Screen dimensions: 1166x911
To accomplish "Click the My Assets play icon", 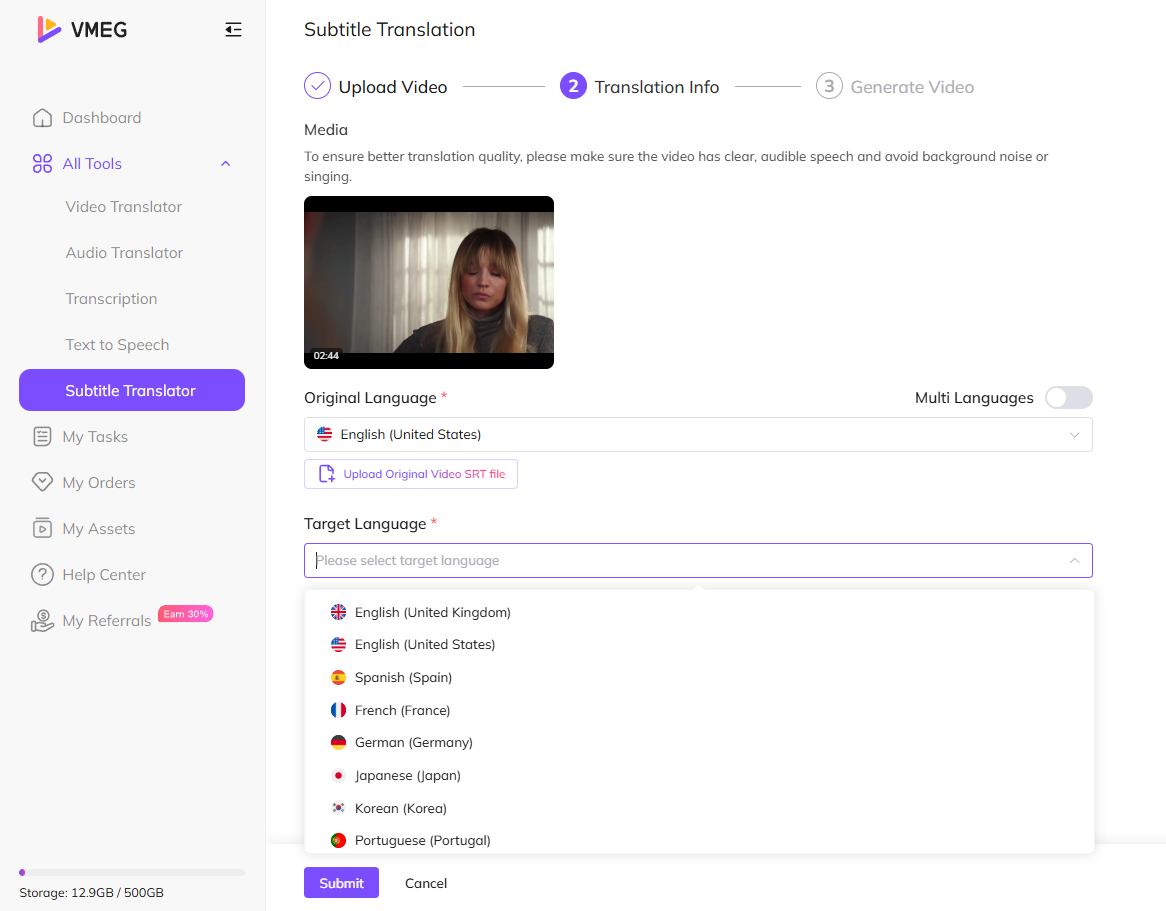I will click(42, 529).
